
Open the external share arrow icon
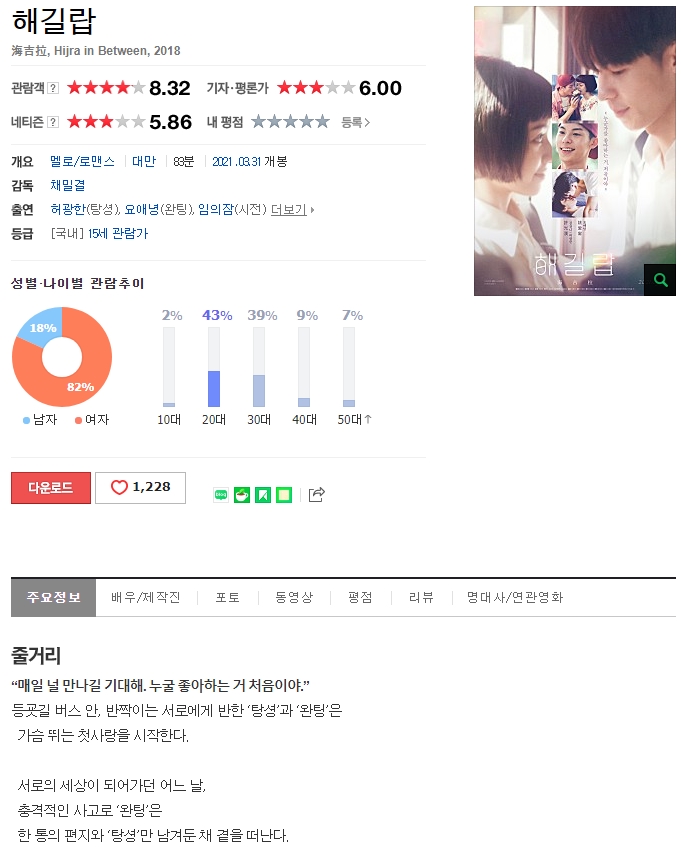coord(317,495)
